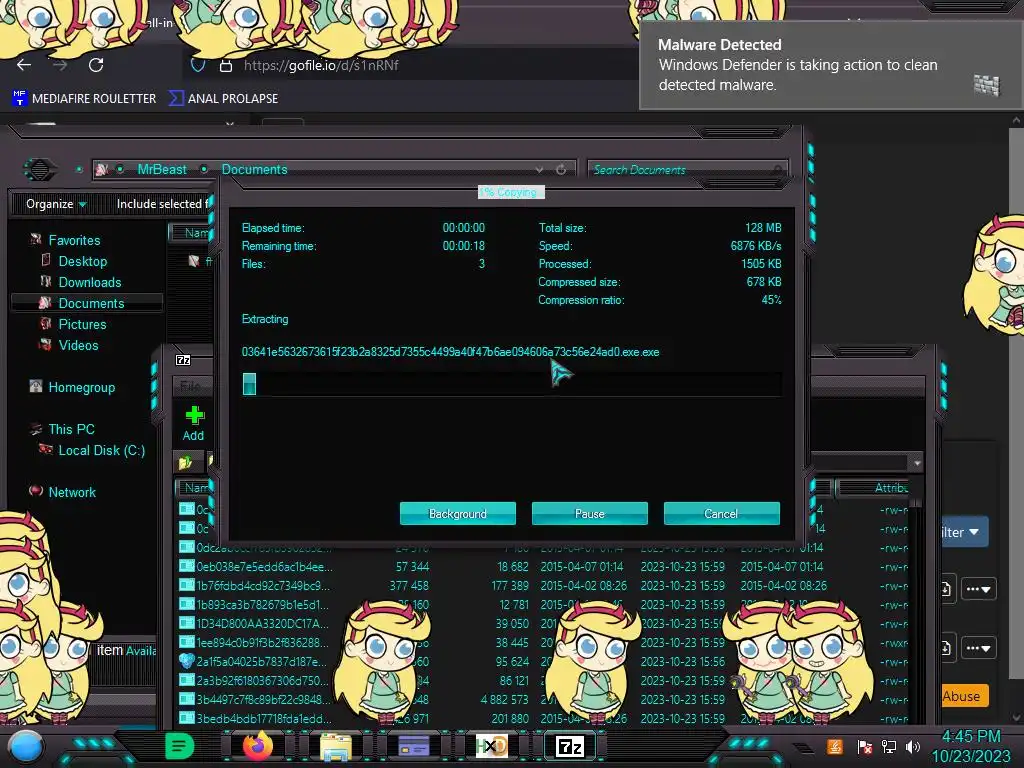The height and width of the screenshot is (768, 1024).
Task: Open the taskbar clock showing 4:45 PM
Action: click(970, 746)
